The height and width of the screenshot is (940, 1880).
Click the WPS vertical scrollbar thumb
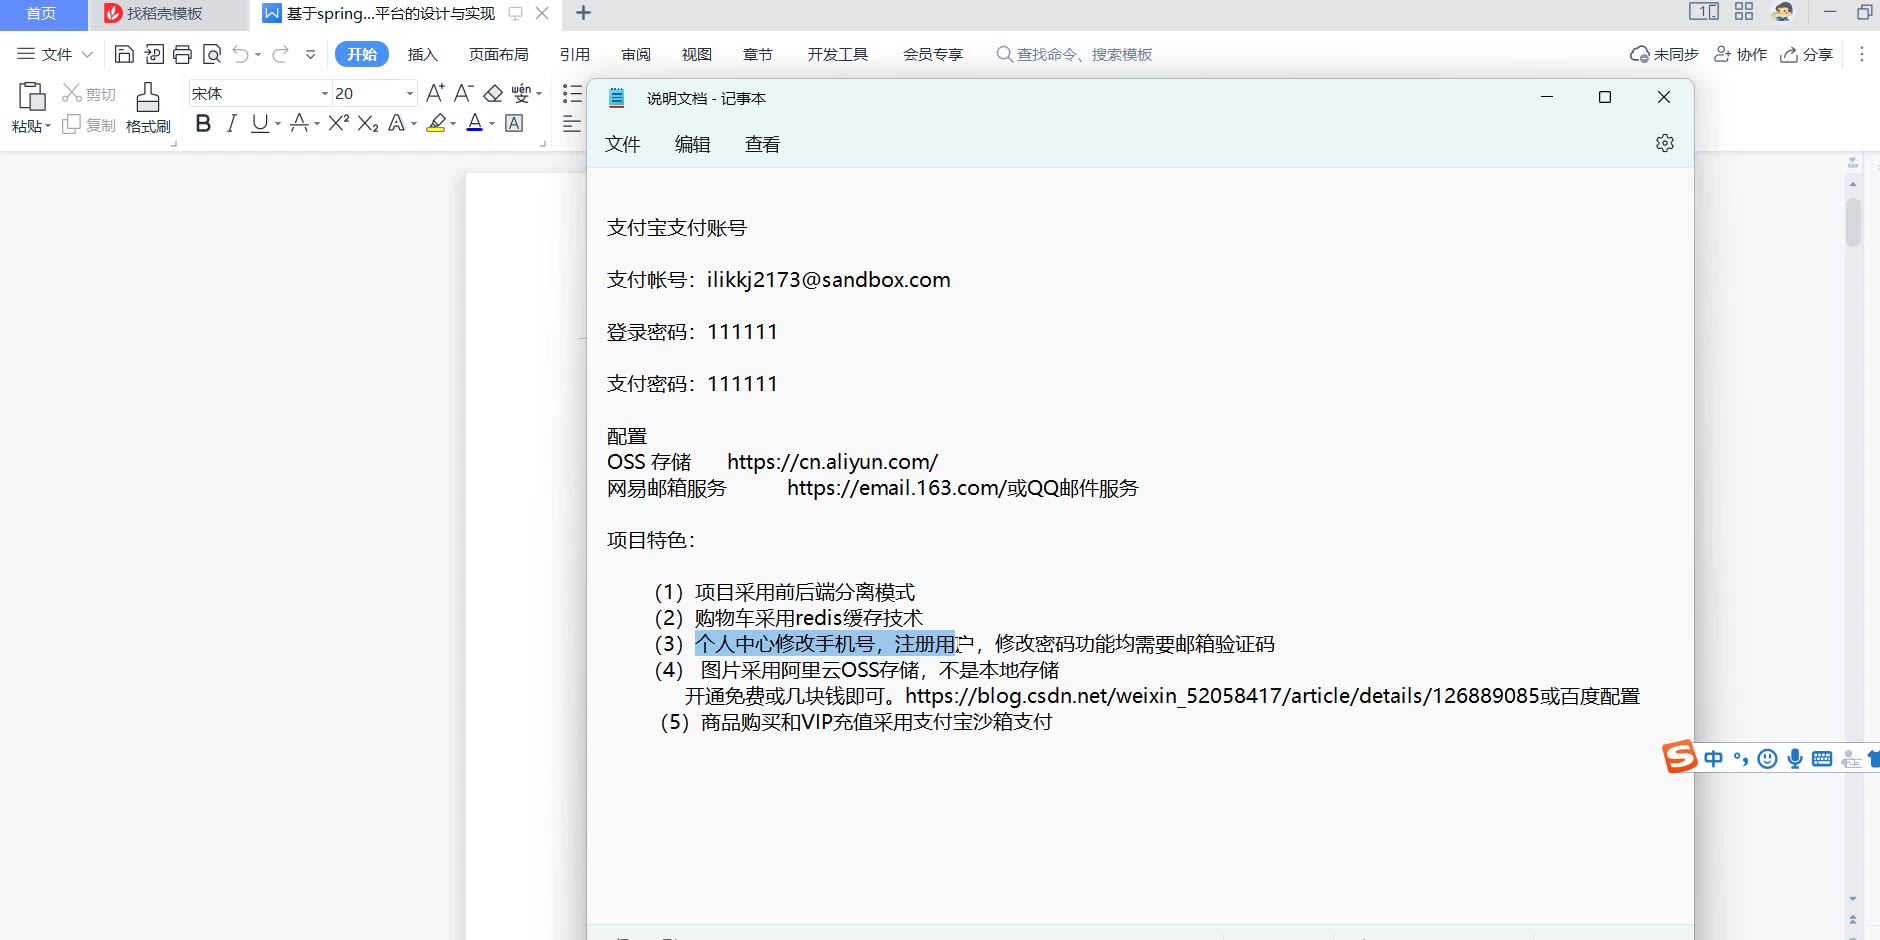pos(1853,222)
